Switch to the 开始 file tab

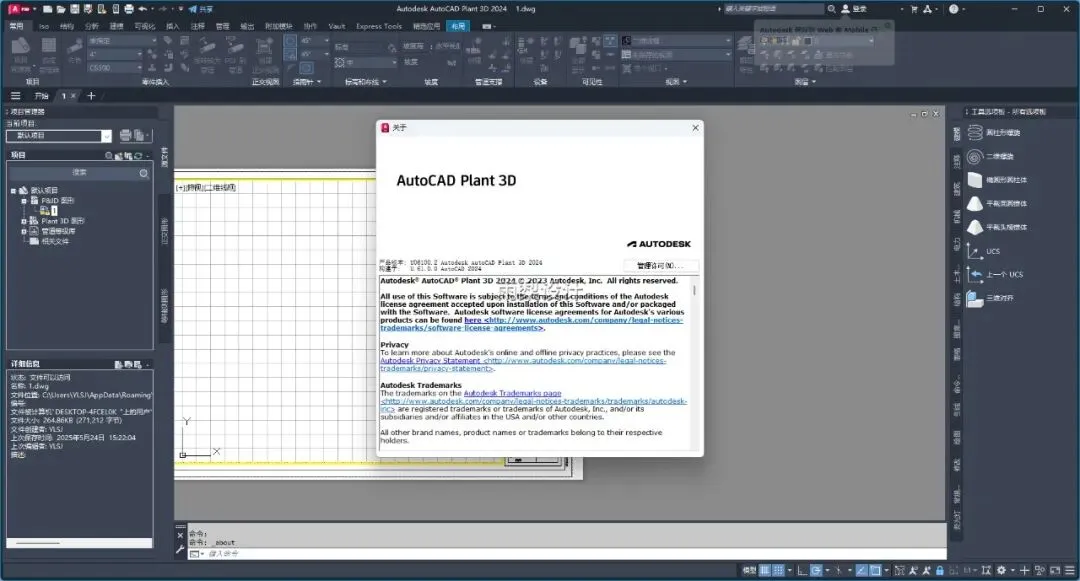41,96
